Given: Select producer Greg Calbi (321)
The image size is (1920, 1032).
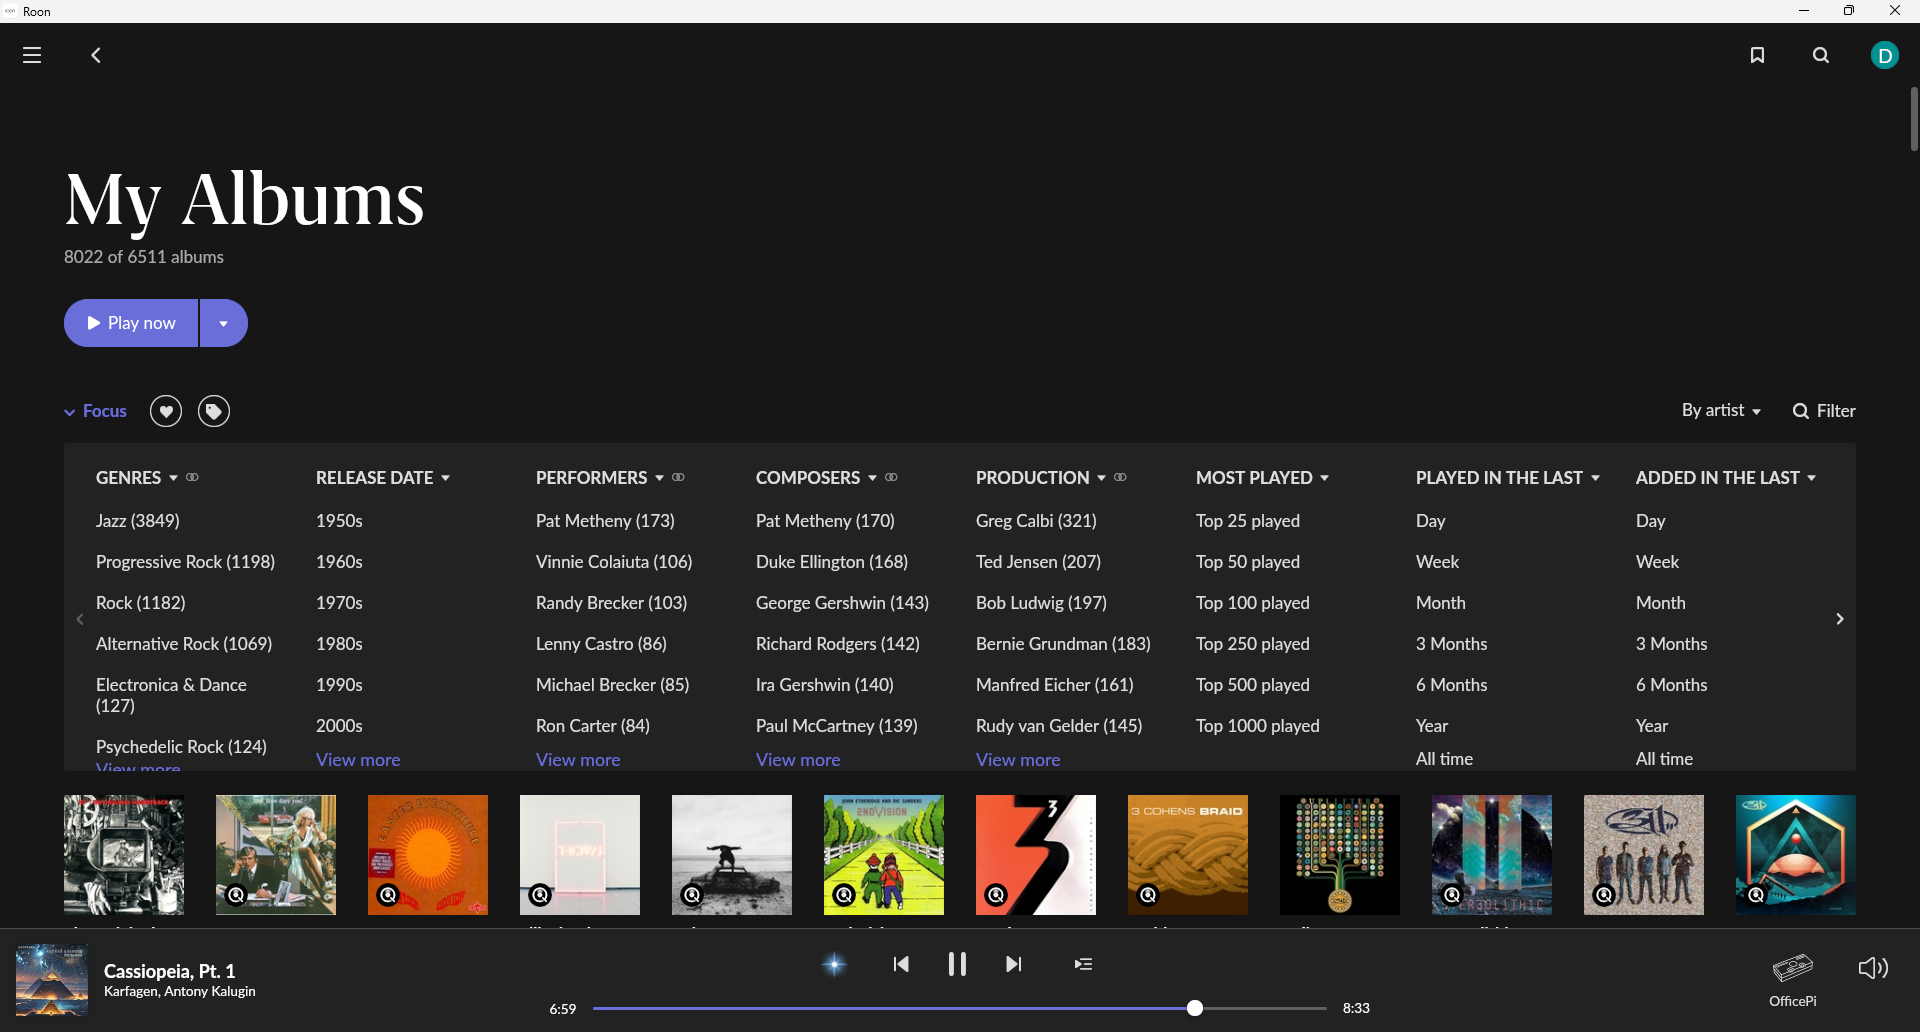Looking at the screenshot, I should (1036, 521).
